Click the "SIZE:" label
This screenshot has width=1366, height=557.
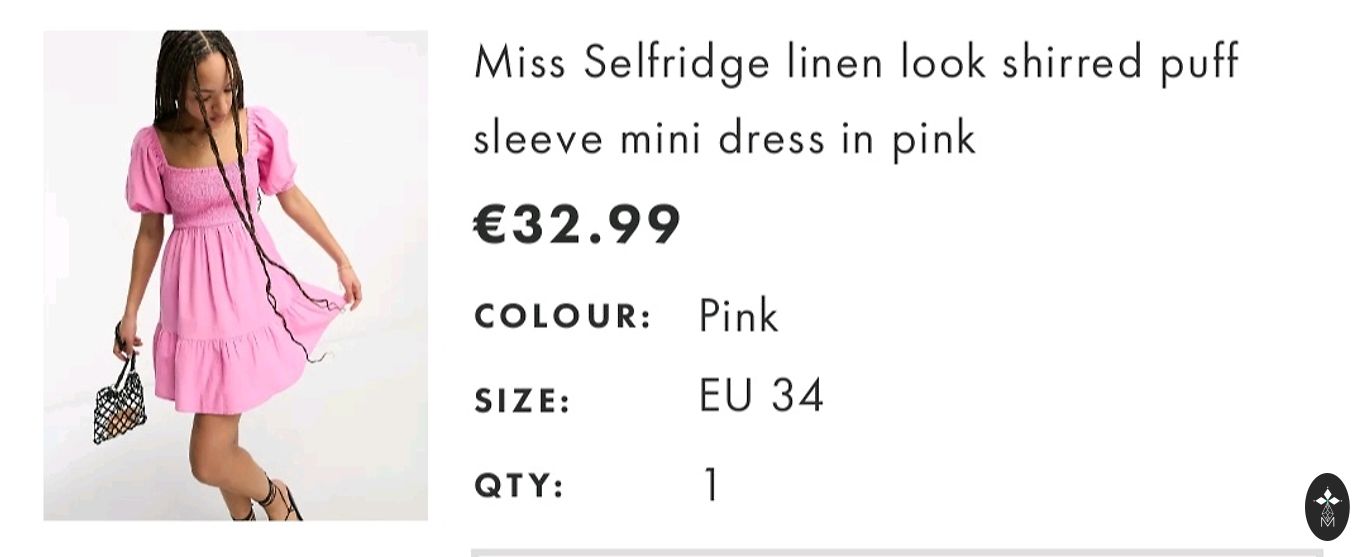522,402
